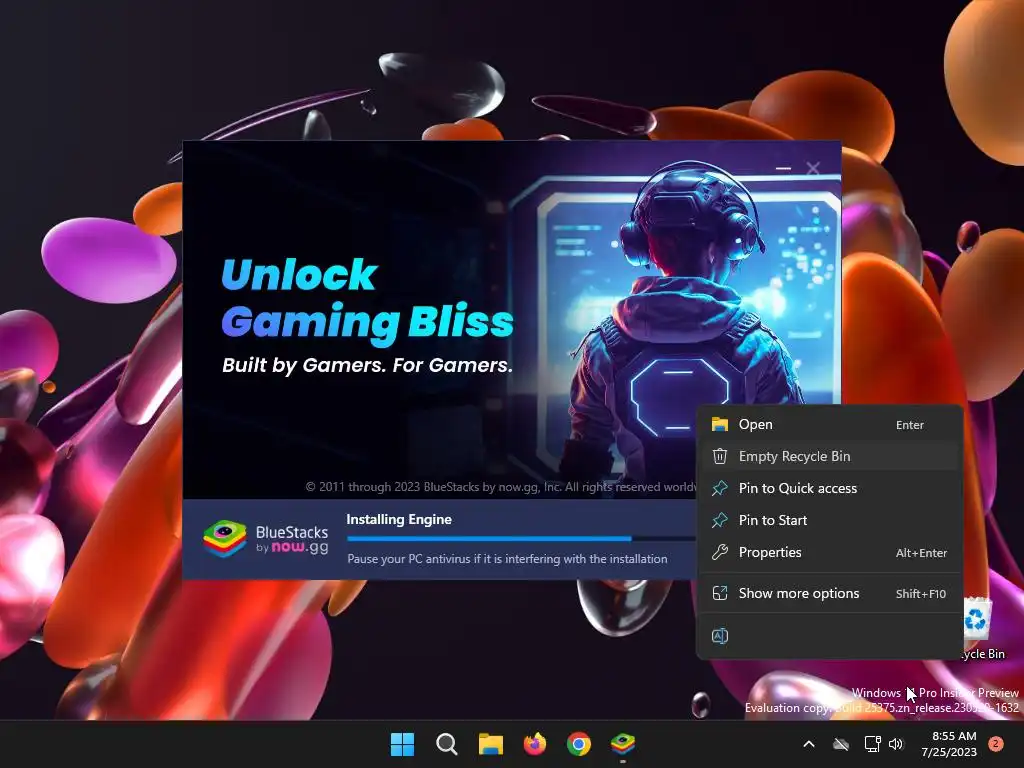Viewport: 1024px width, 768px height.
Task: Open the Windows Start menu
Action: click(402, 744)
